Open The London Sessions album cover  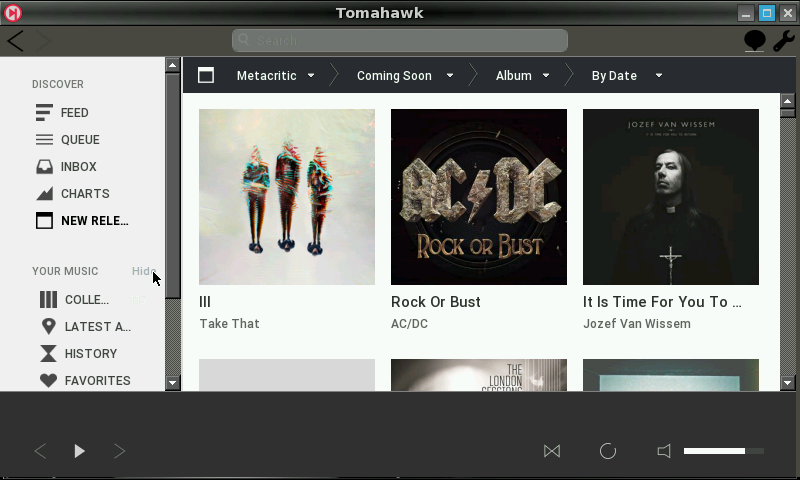[479, 375]
